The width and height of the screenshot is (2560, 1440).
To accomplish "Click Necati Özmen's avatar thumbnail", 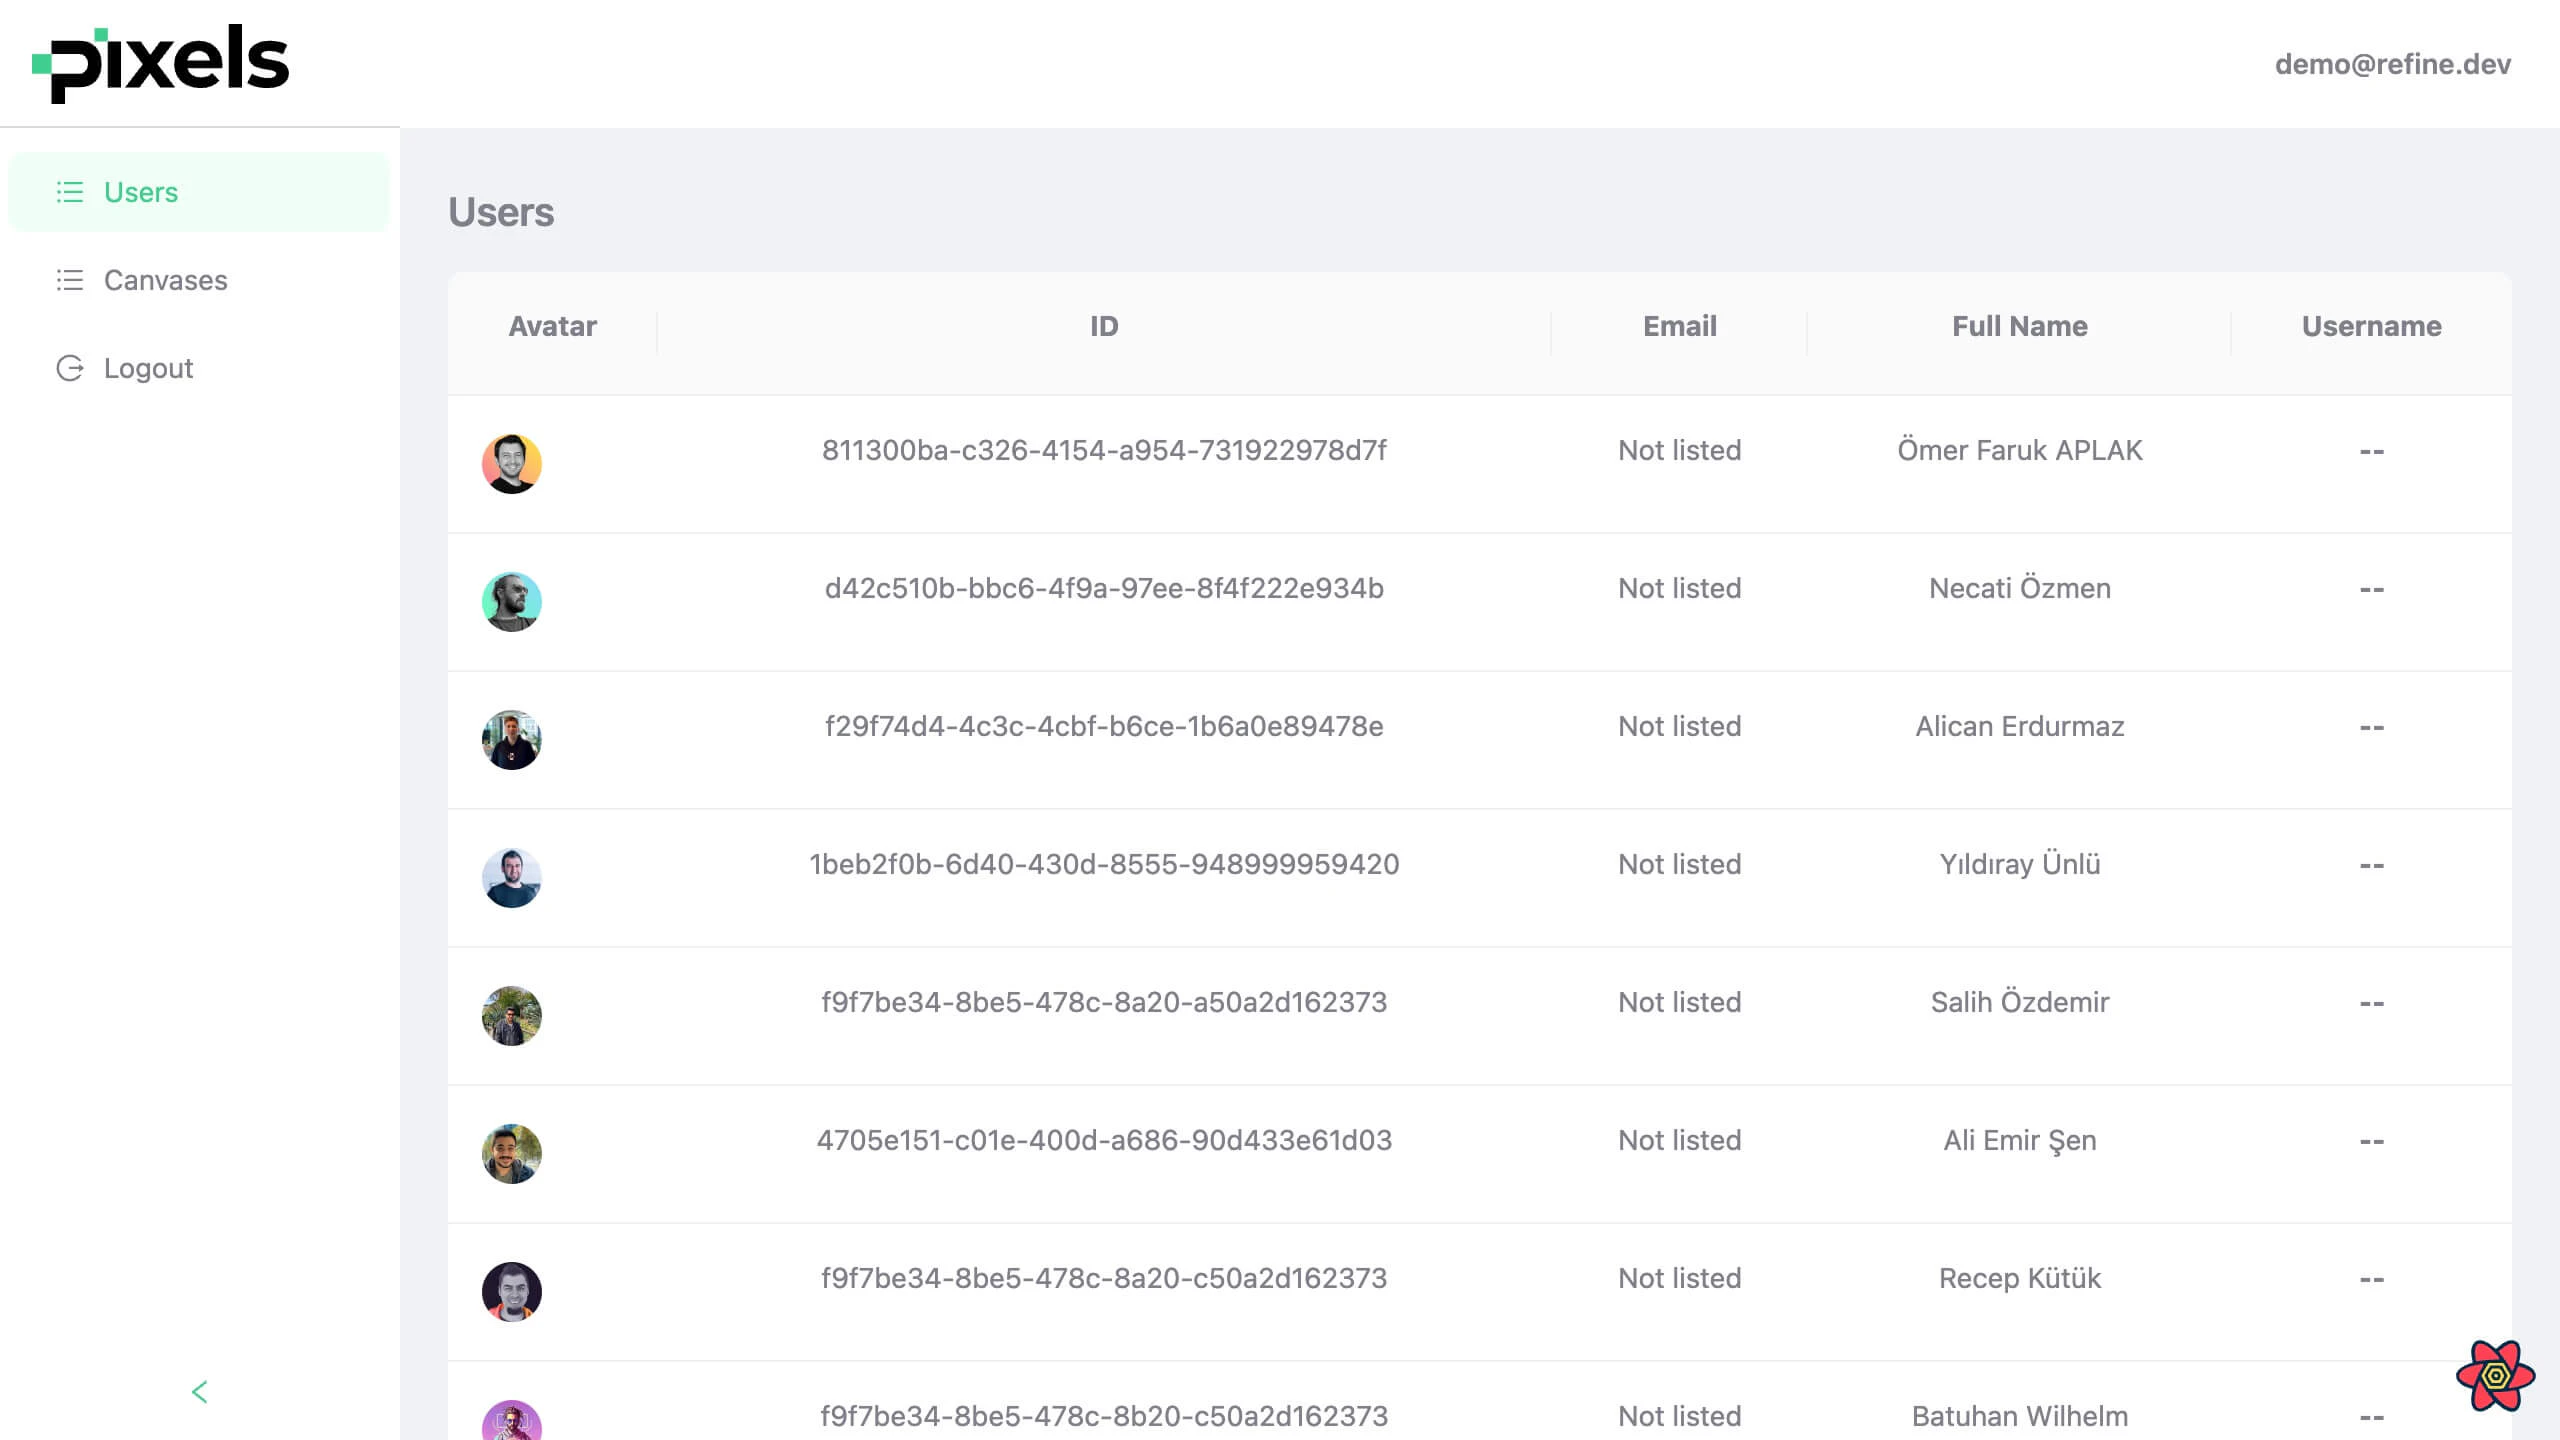I will pyautogui.click(x=512, y=602).
